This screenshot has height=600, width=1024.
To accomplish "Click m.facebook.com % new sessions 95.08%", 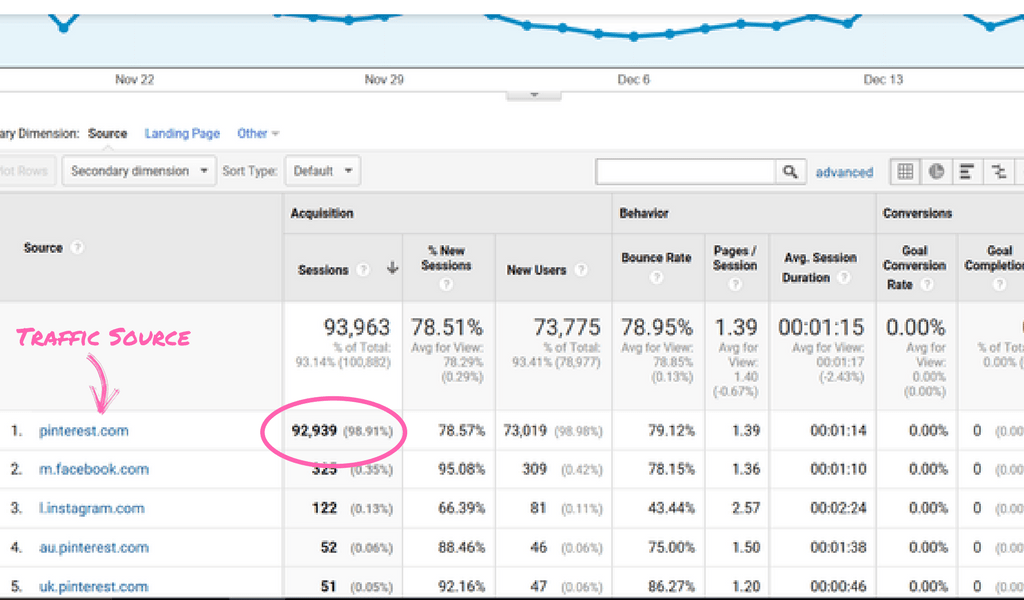I will (462, 469).
